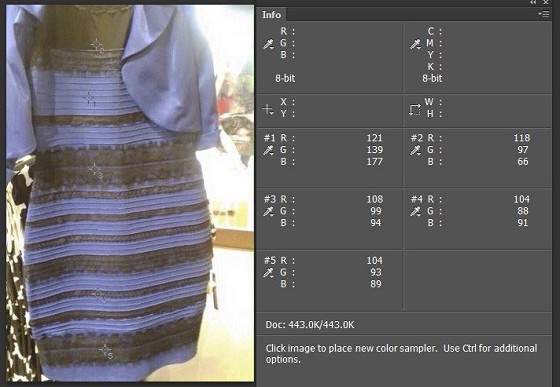
Task: Select the Info panel tab
Action: (x=271, y=15)
